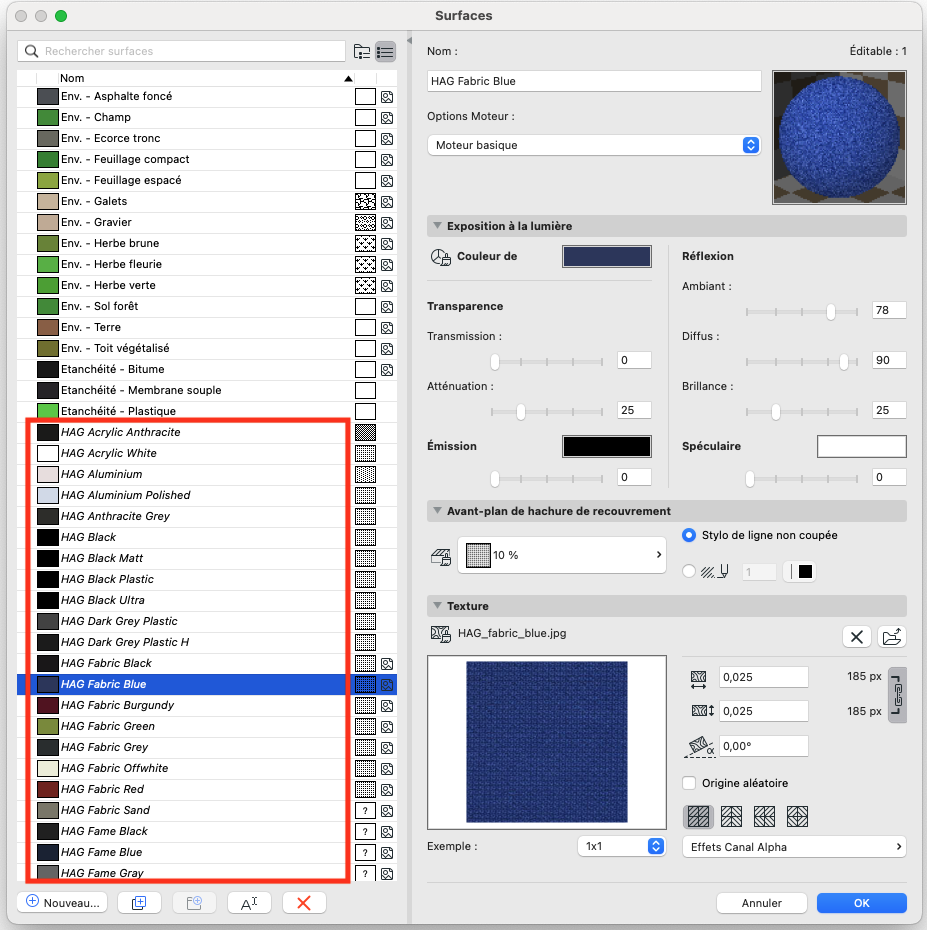The image size is (927, 930).
Task: Select the fourth texture mirroring pattern icon
Action: [797, 817]
